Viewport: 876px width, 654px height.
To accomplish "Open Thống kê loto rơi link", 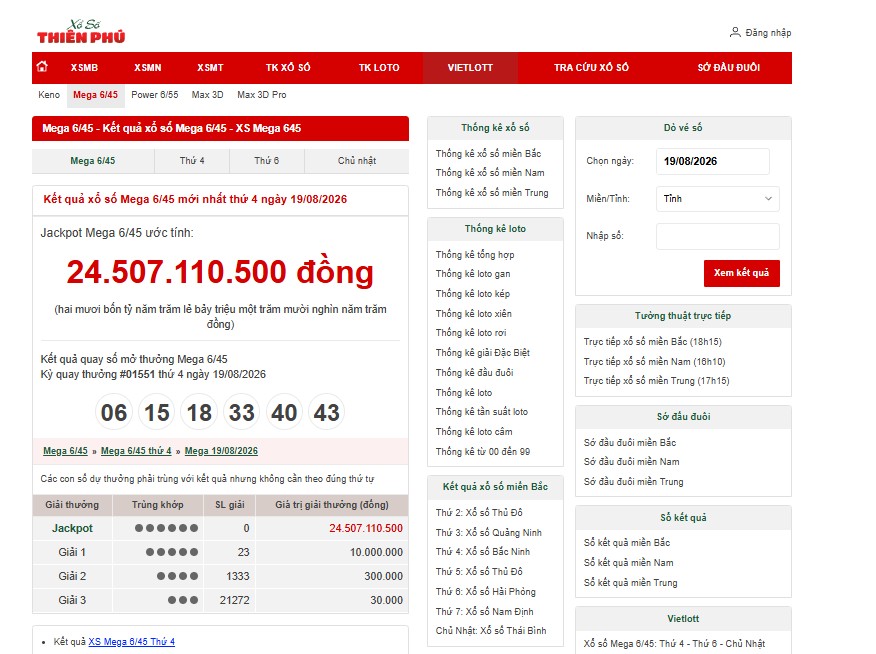I will (471, 333).
